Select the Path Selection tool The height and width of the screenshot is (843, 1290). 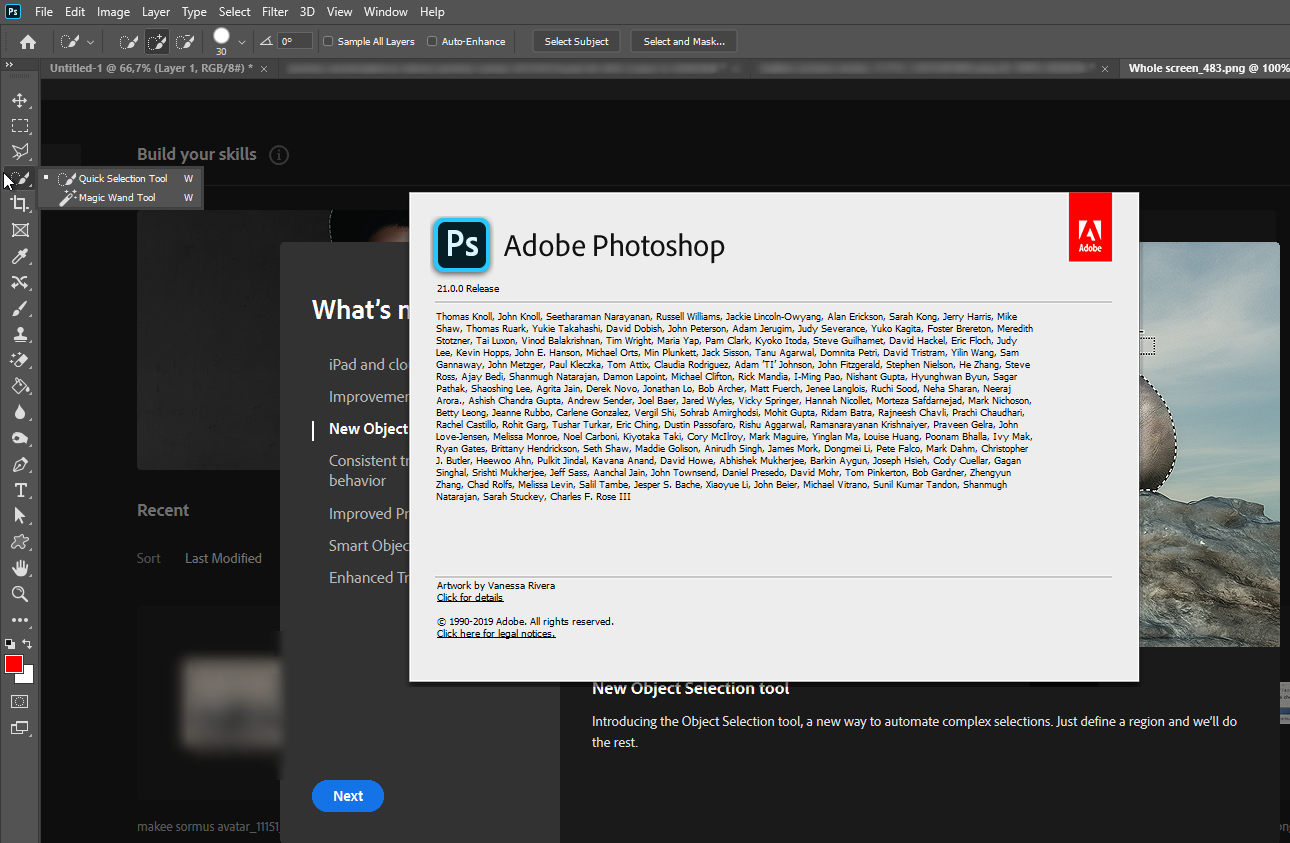[19, 516]
